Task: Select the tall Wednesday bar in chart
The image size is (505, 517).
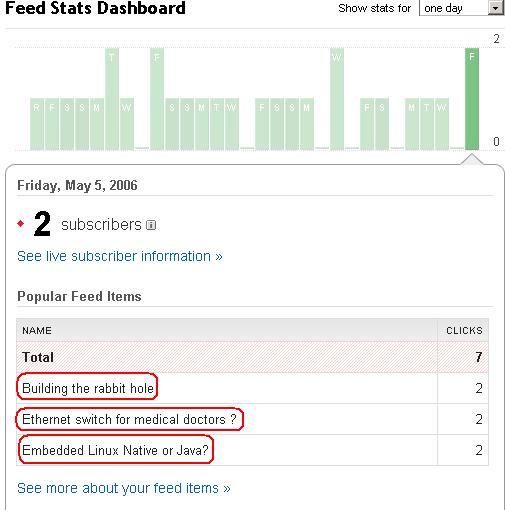Action: [x=337, y=99]
